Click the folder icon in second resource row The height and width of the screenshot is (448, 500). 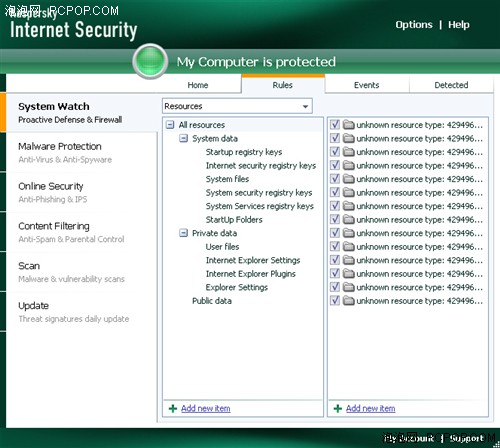pyautogui.click(x=349, y=138)
